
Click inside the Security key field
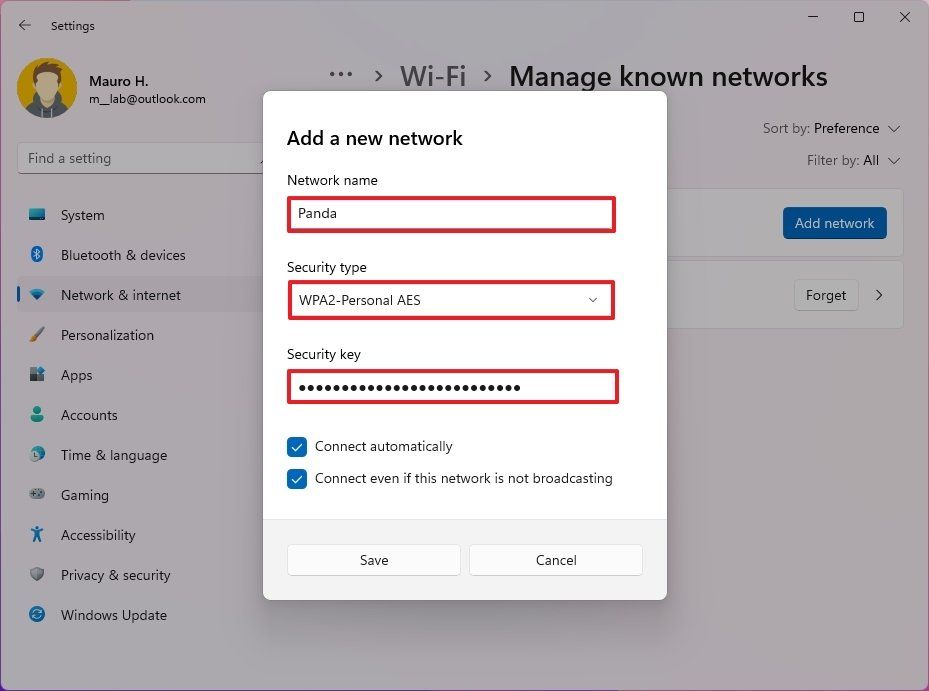[x=452, y=386]
